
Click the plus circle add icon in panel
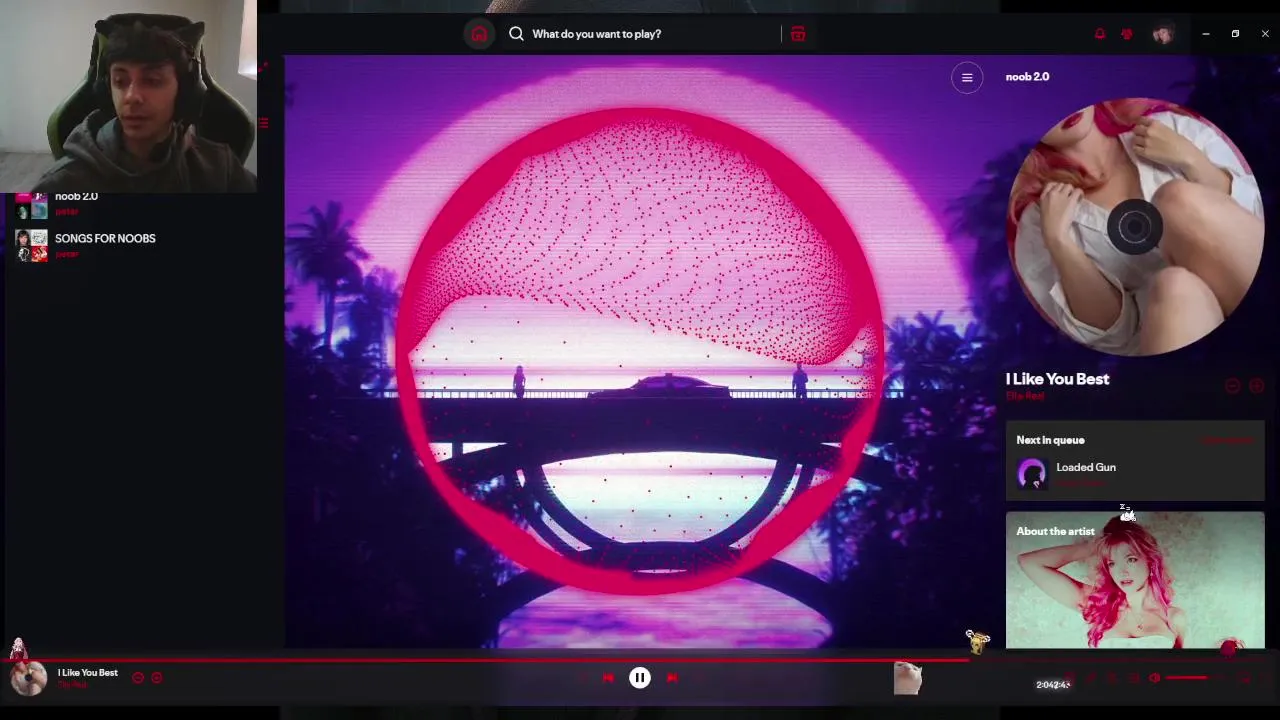click(x=1256, y=386)
